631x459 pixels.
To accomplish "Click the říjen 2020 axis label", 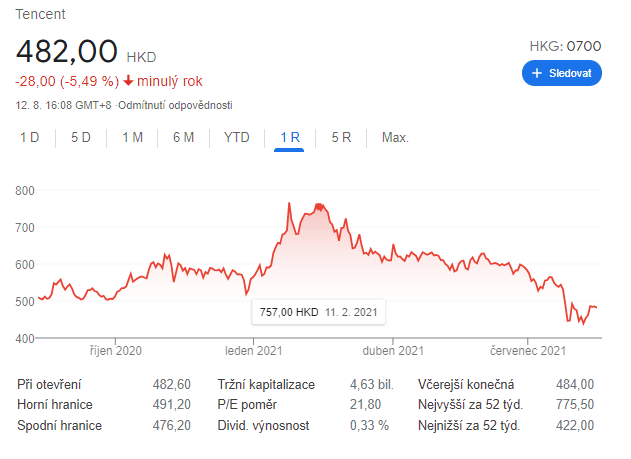I will point(114,351).
